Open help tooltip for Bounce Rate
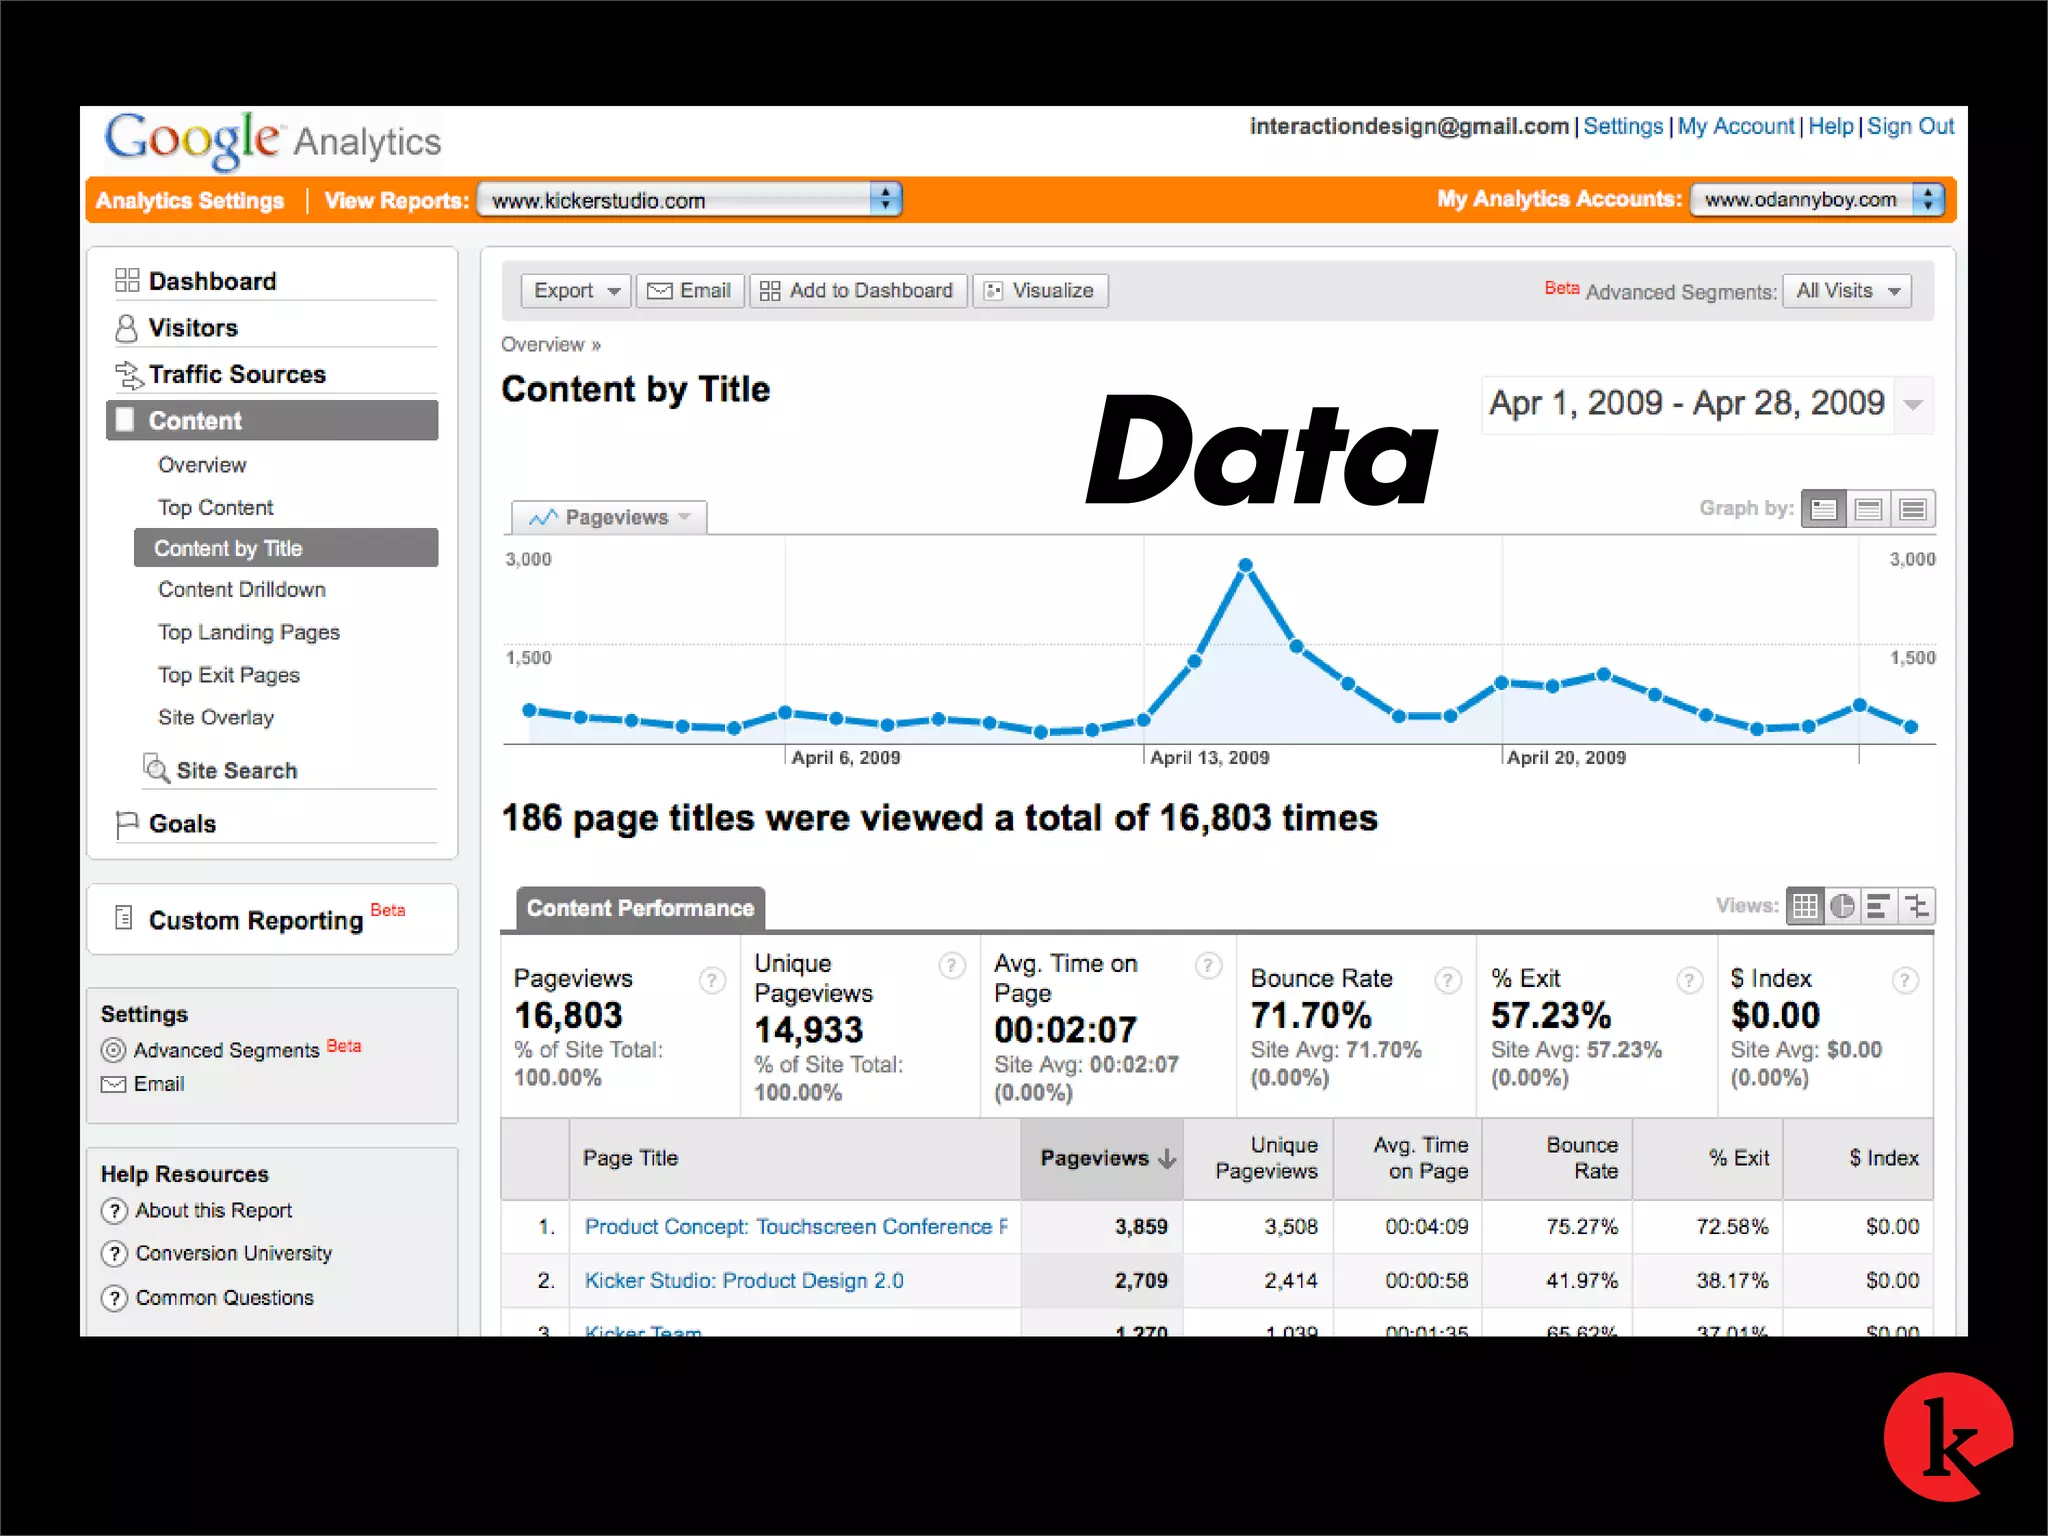Image resolution: width=2048 pixels, height=1536 pixels. click(1447, 980)
